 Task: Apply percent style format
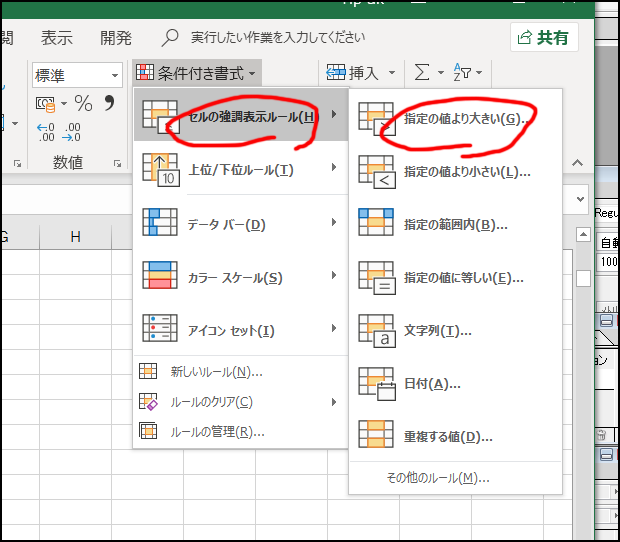83,104
